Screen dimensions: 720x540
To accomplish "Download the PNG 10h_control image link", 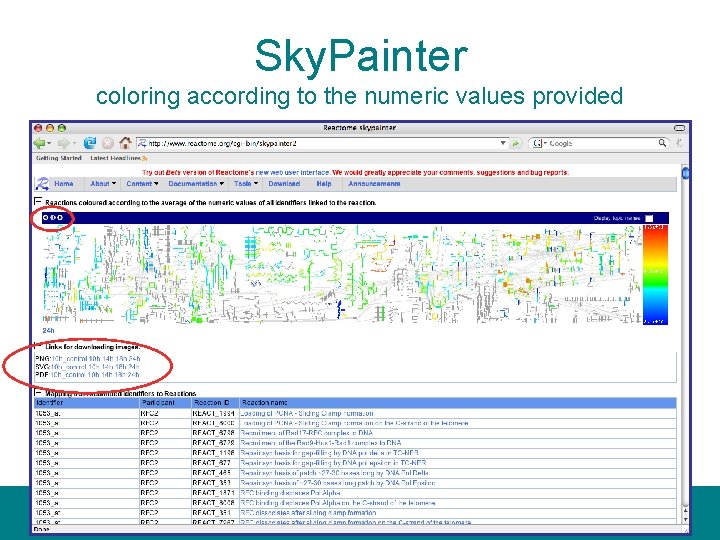I will tap(69, 359).
